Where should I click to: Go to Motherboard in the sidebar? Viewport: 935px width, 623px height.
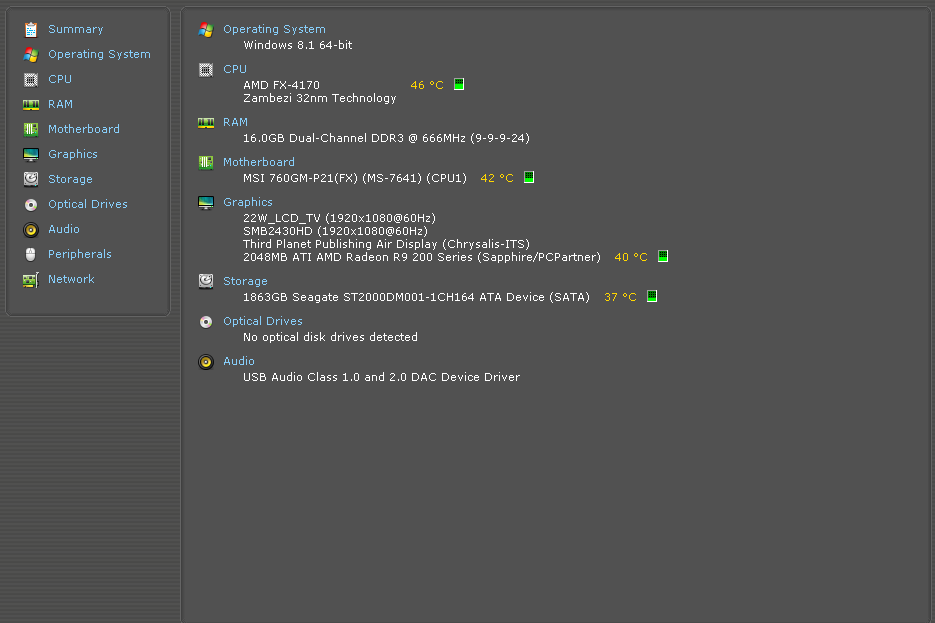click(83, 129)
